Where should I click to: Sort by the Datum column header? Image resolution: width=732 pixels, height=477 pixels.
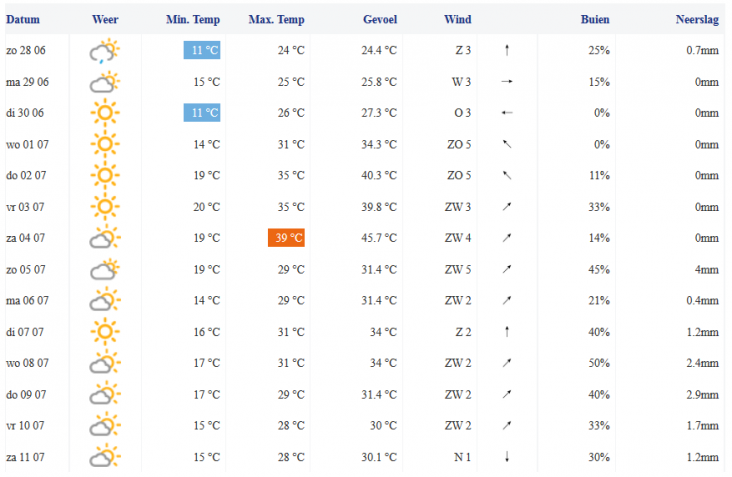tap(23, 20)
